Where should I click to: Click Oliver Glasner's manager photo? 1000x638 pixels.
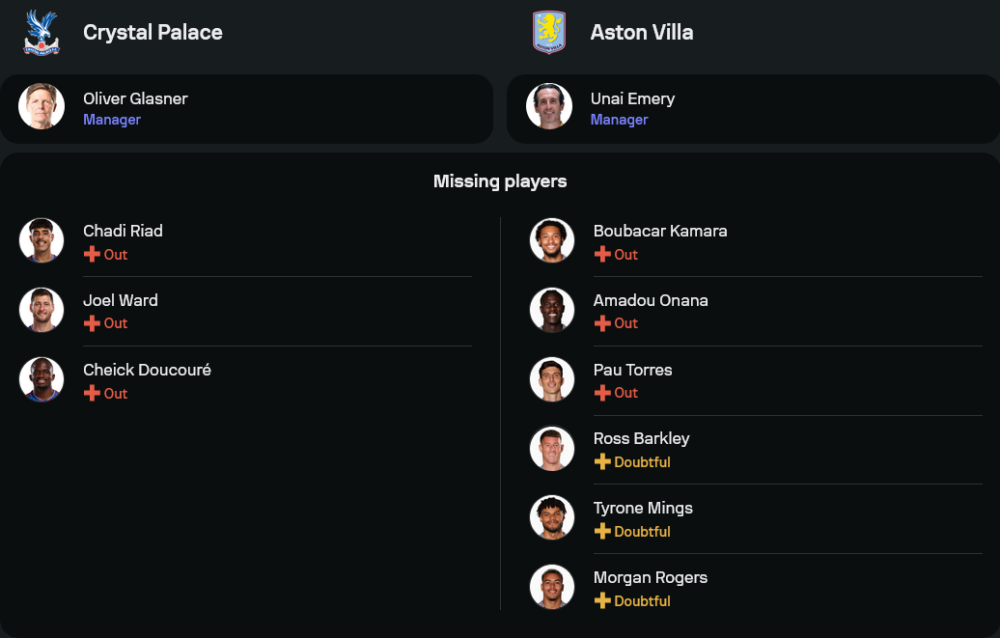41,107
